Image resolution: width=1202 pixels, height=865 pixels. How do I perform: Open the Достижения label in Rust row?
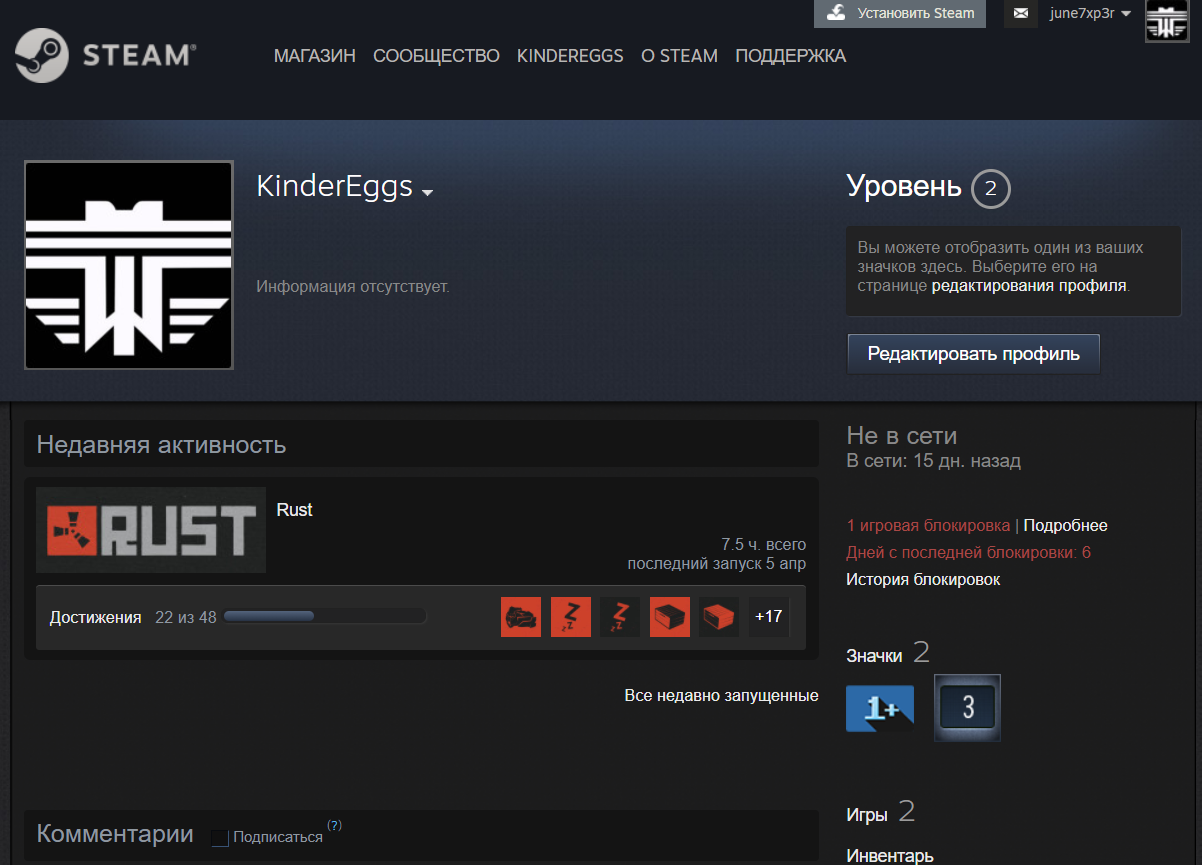(96, 617)
